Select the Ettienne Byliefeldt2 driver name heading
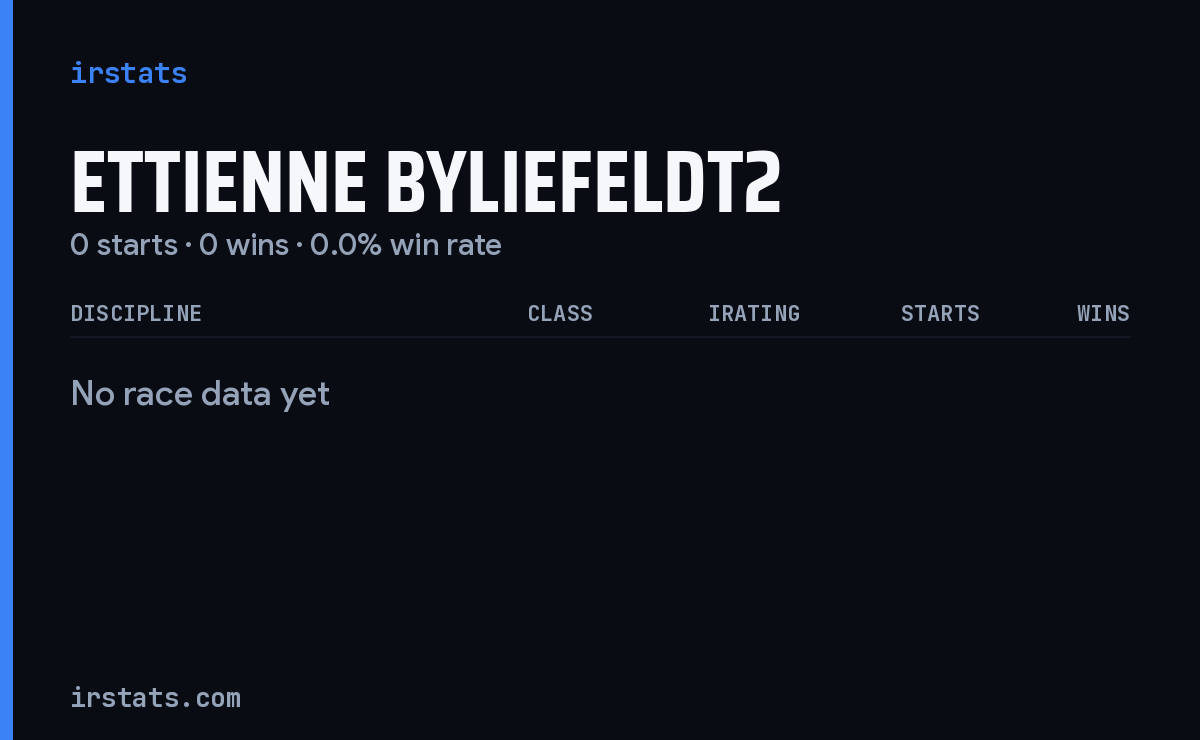Viewport: 1200px width, 740px height. coord(425,183)
